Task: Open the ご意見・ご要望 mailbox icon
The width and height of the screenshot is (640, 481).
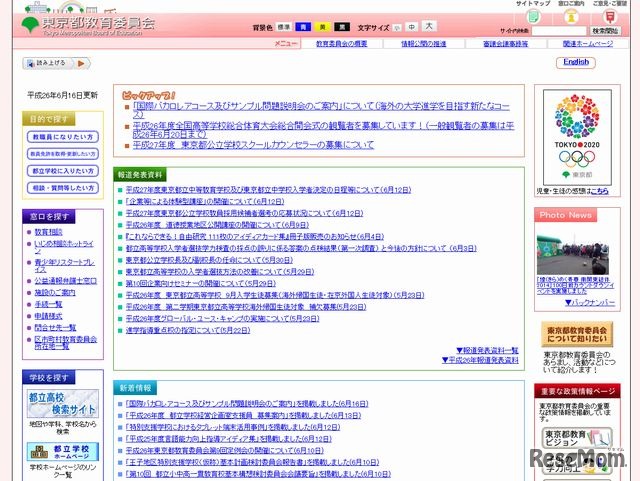Action: (609, 17)
